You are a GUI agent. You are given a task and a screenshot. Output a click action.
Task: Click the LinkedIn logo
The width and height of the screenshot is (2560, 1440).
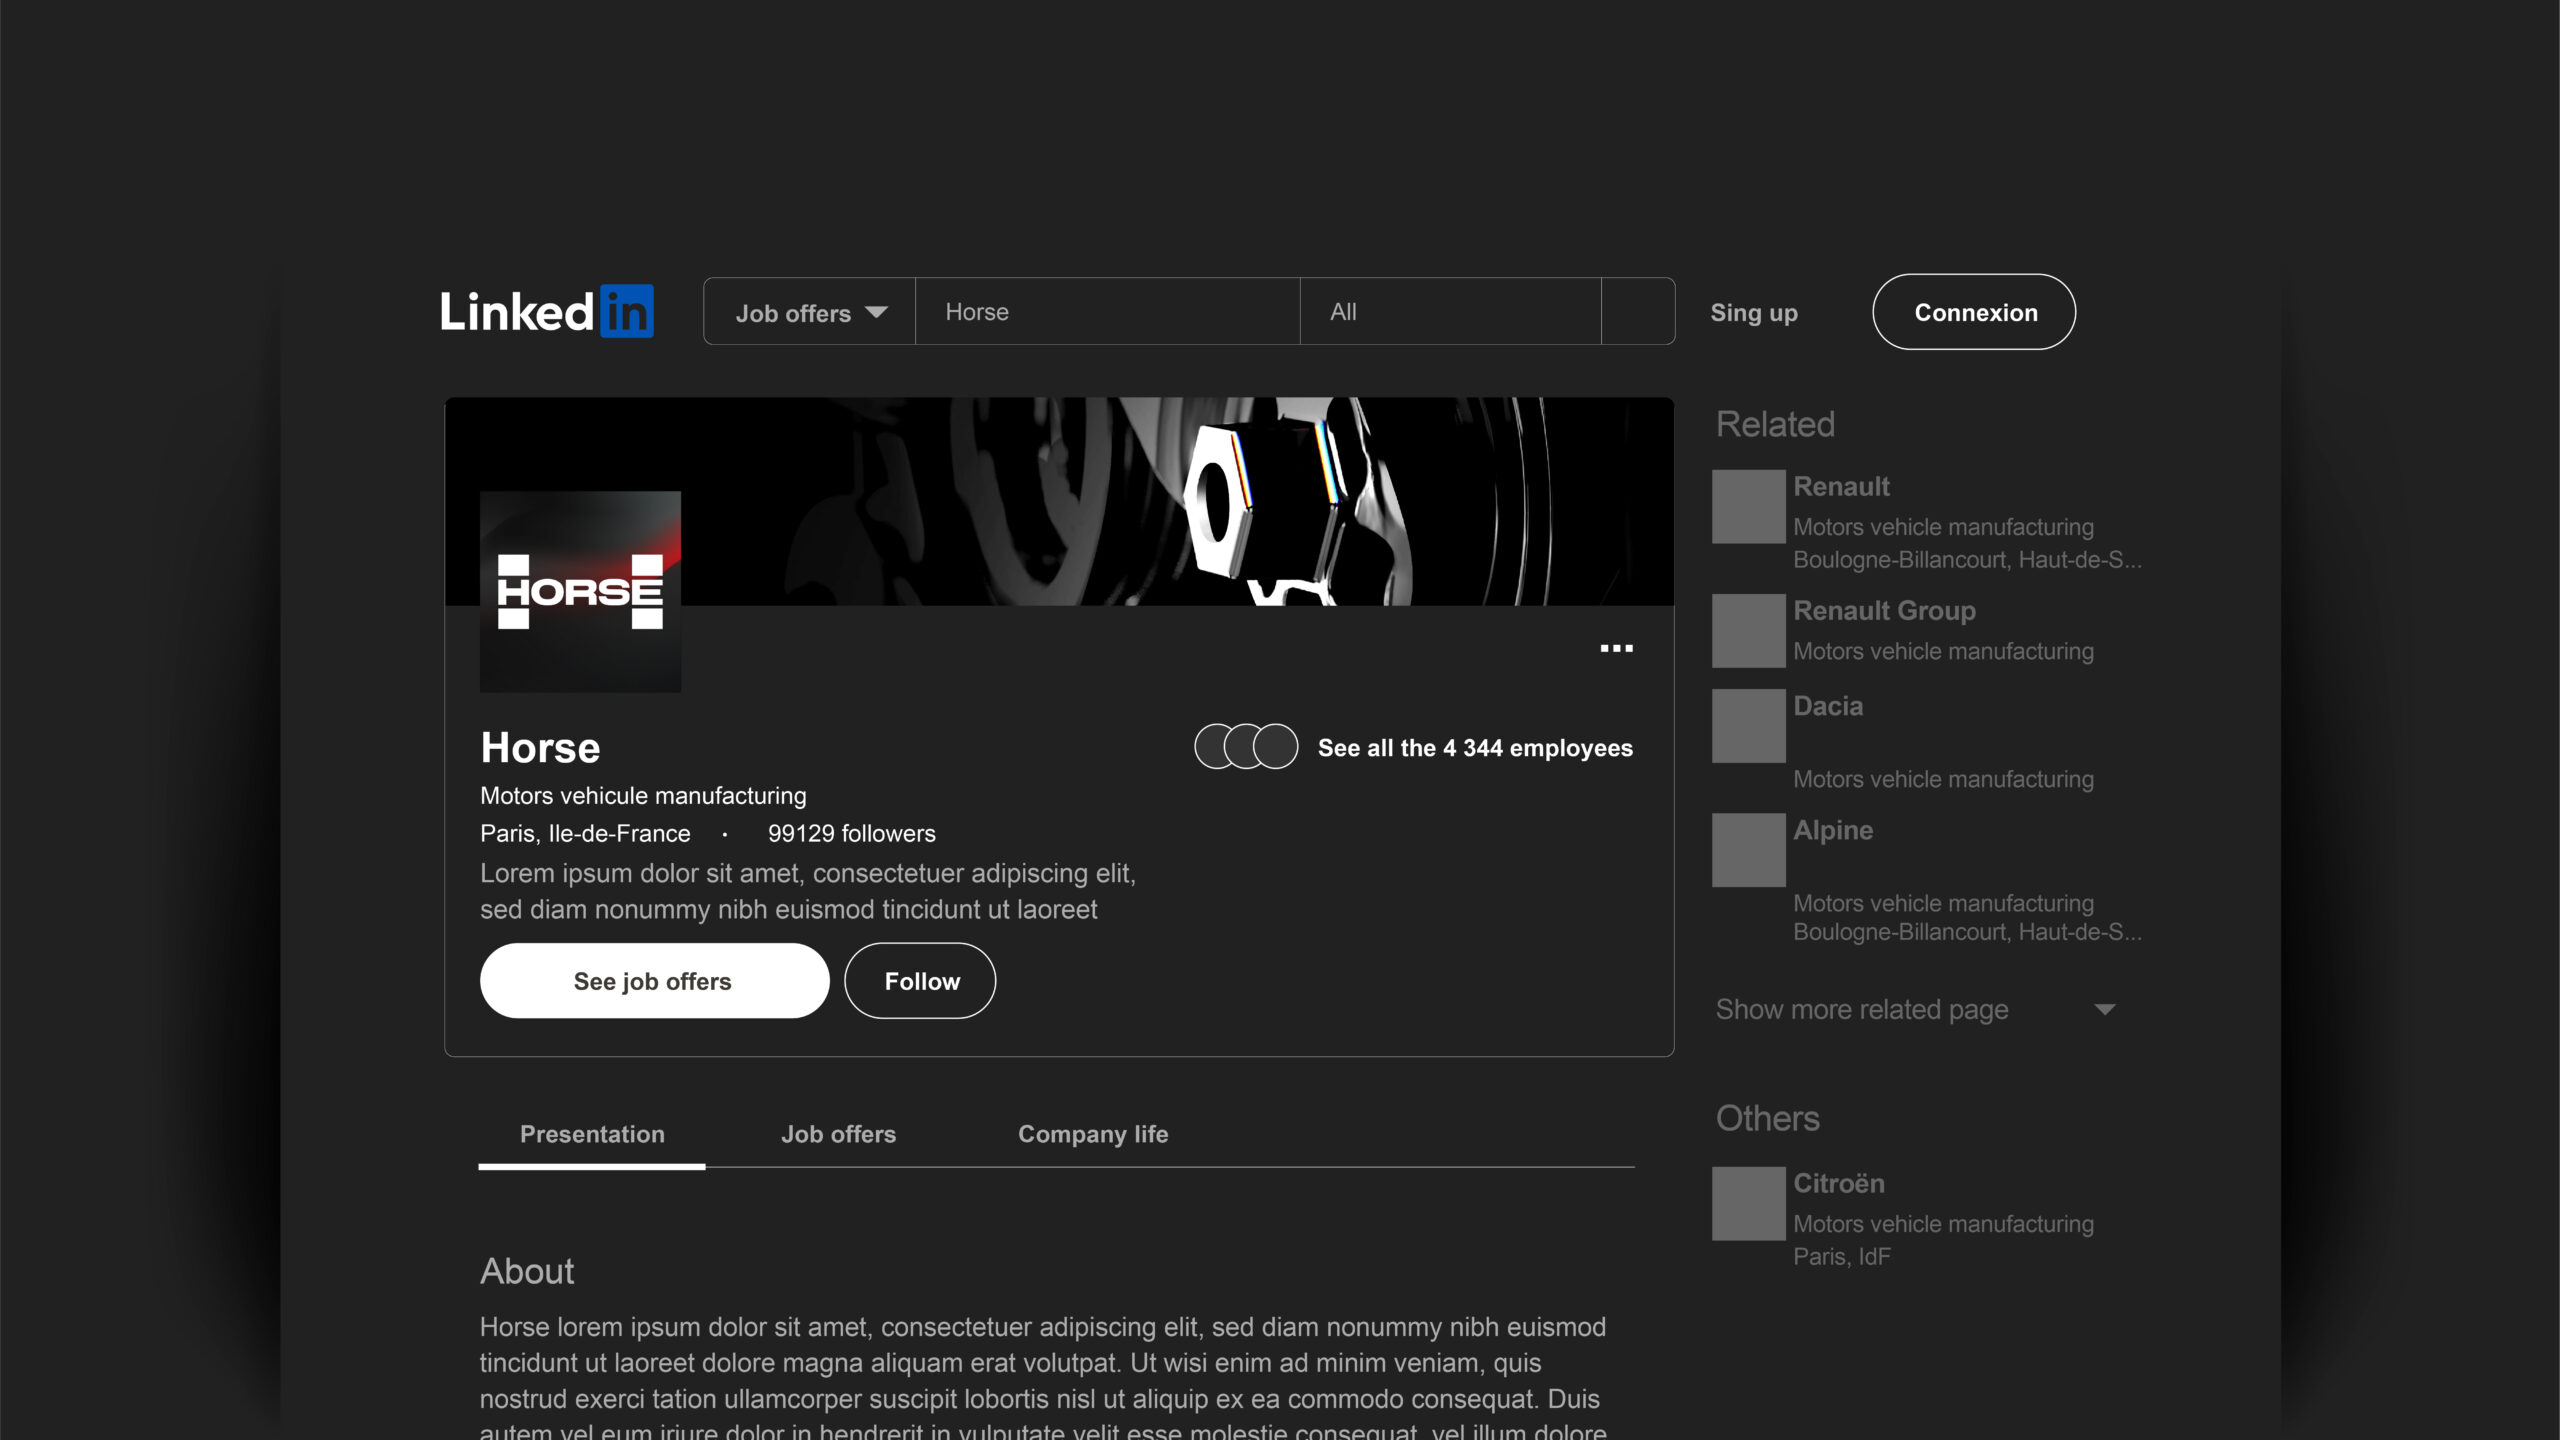(x=547, y=312)
